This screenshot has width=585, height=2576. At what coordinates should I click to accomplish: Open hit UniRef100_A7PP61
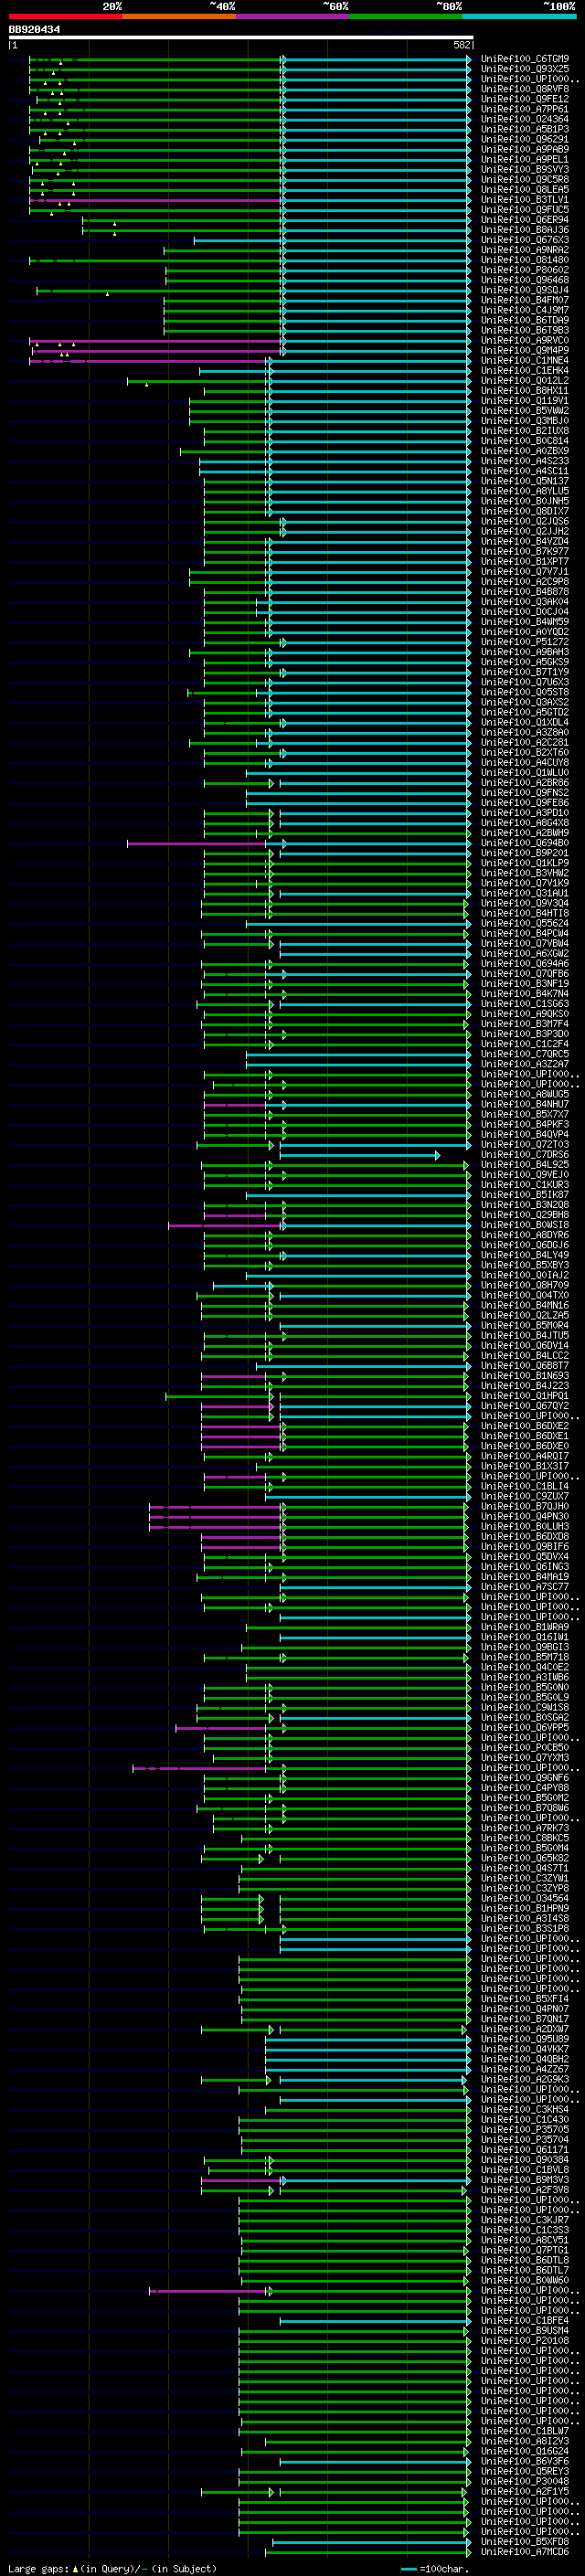tap(525, 109)
